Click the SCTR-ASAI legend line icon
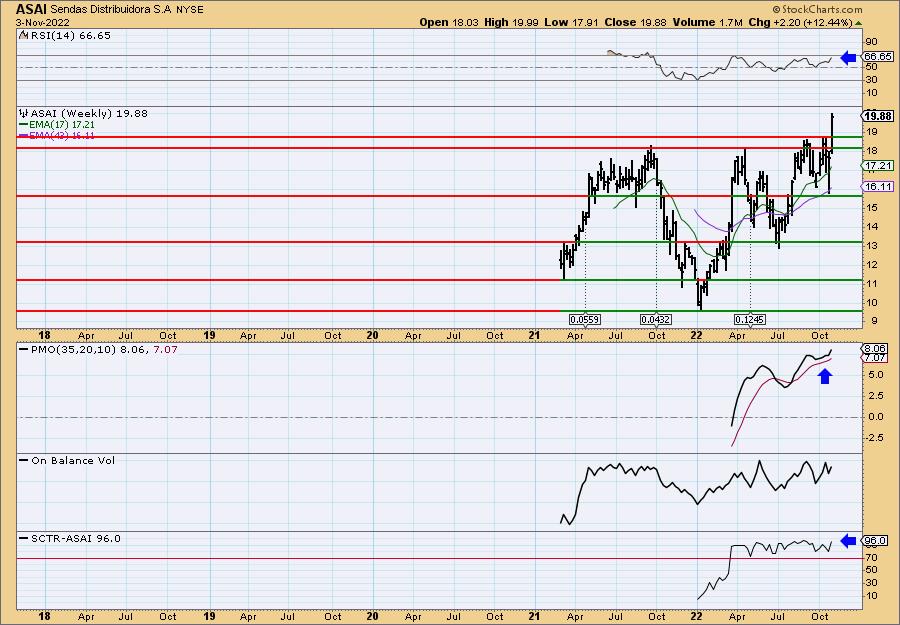The height and width of the screenshot is (625, 900). 24,538
